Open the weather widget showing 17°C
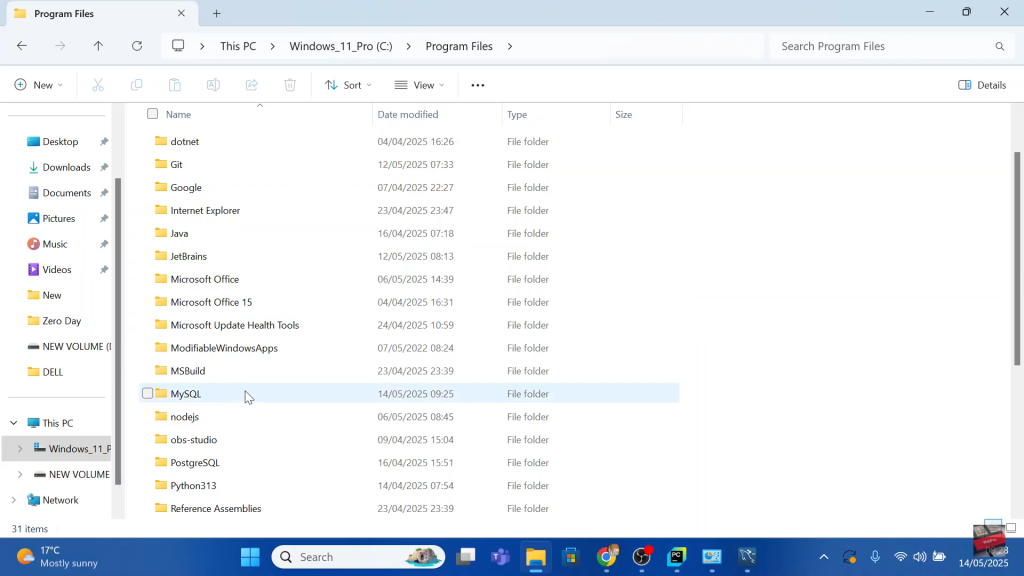The image size is (1024, 576). tap(57, 557)
